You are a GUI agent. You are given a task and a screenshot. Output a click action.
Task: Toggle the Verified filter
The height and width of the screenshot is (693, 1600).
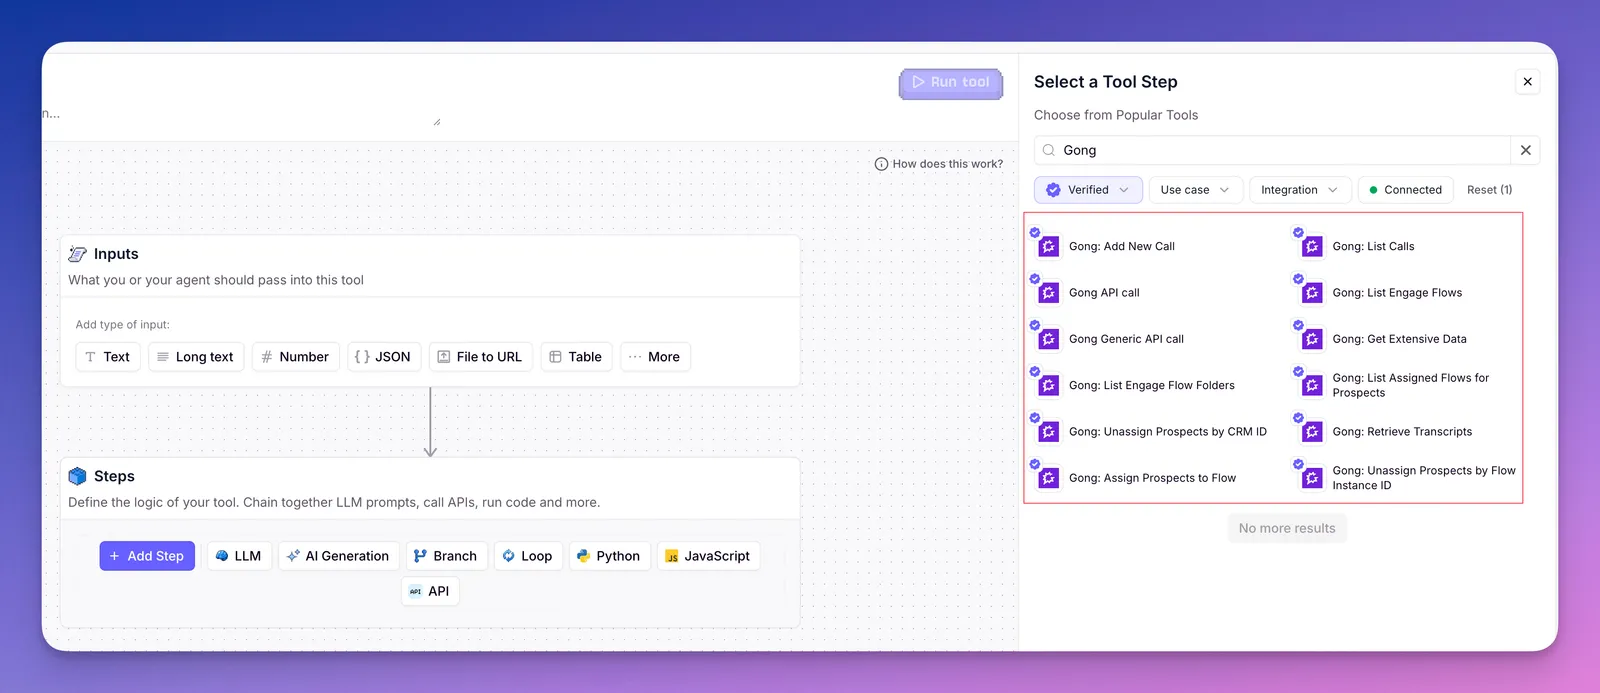1088,190
